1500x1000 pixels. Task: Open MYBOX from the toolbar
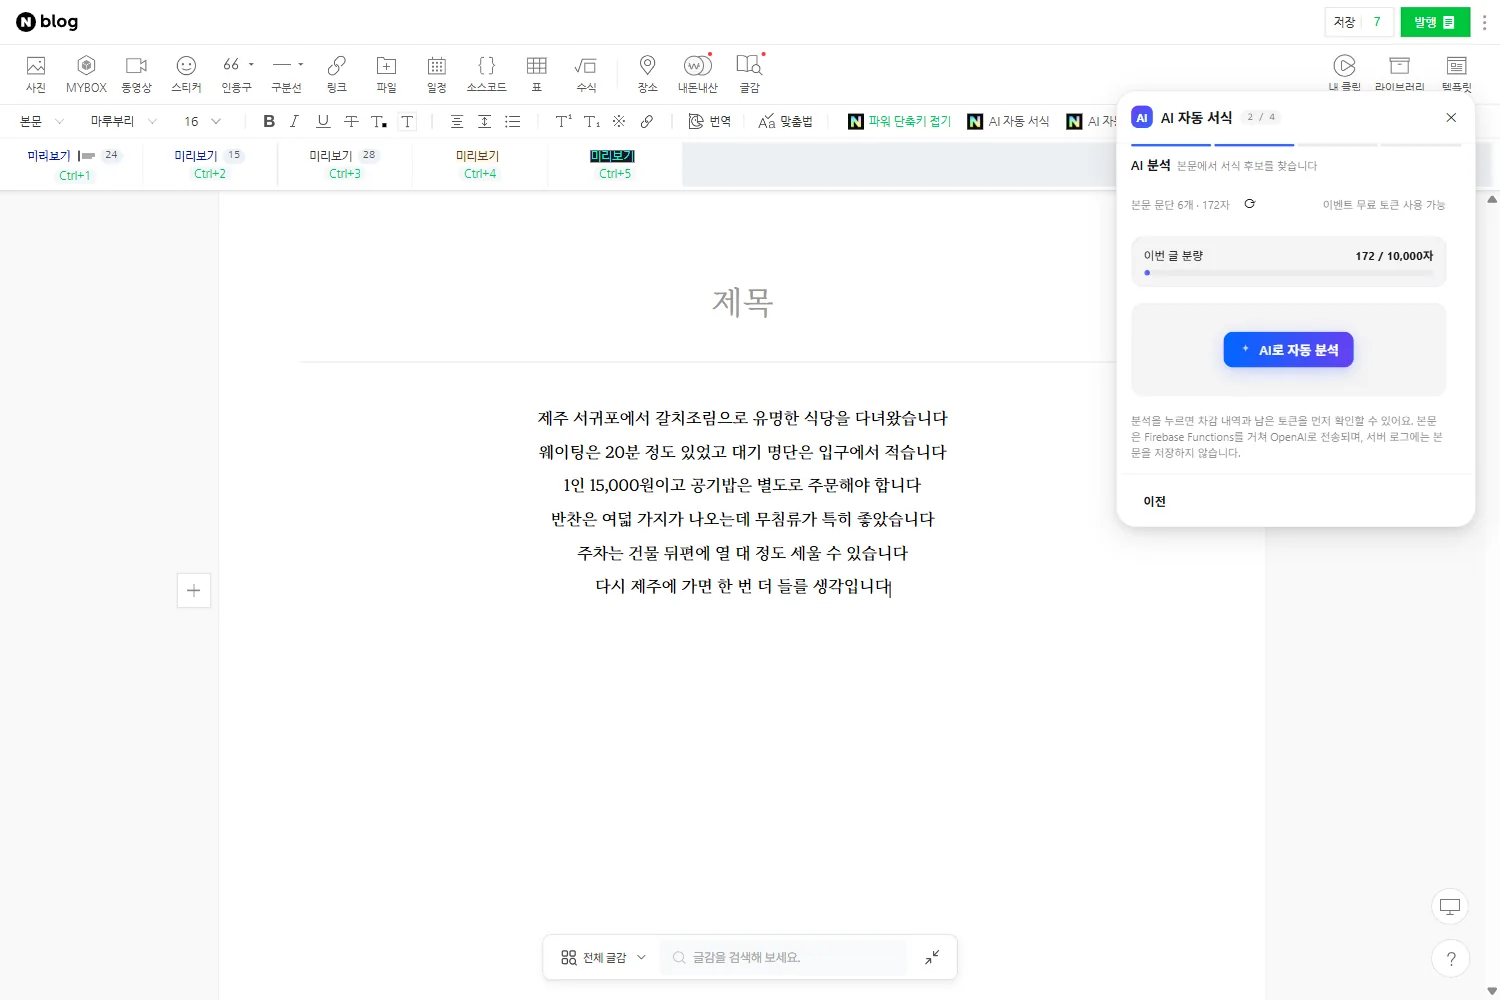[86, 74]
